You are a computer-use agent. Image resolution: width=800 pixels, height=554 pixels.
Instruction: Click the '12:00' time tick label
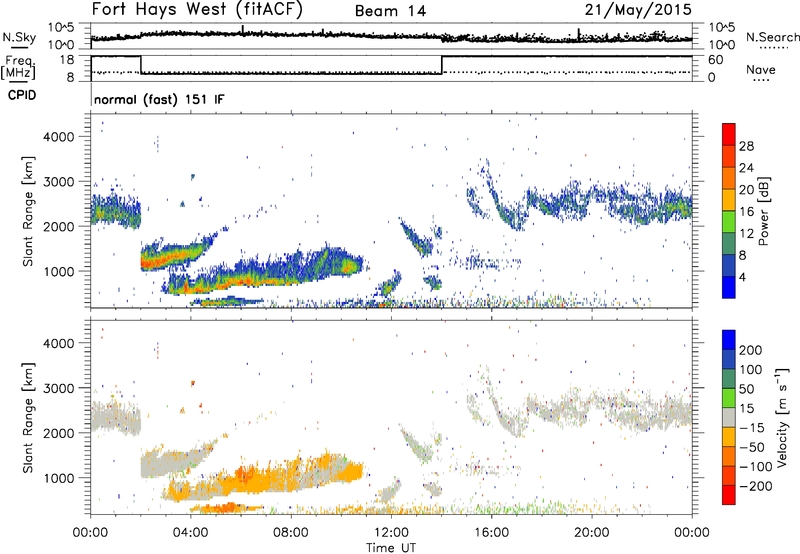(391, 533)
